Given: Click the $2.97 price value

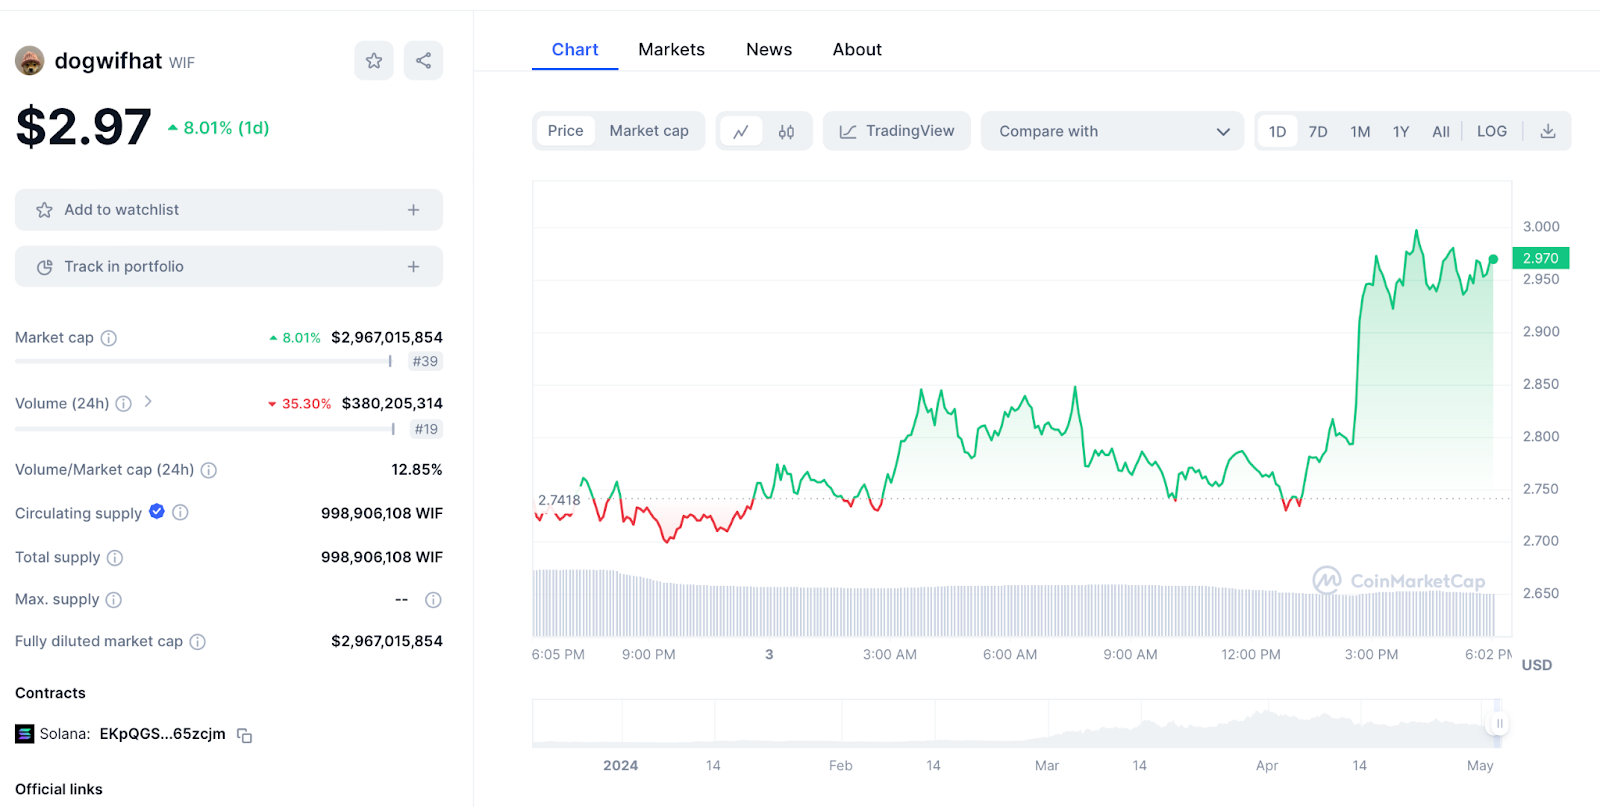Looking at the screenshot, I should click(84, 128).
